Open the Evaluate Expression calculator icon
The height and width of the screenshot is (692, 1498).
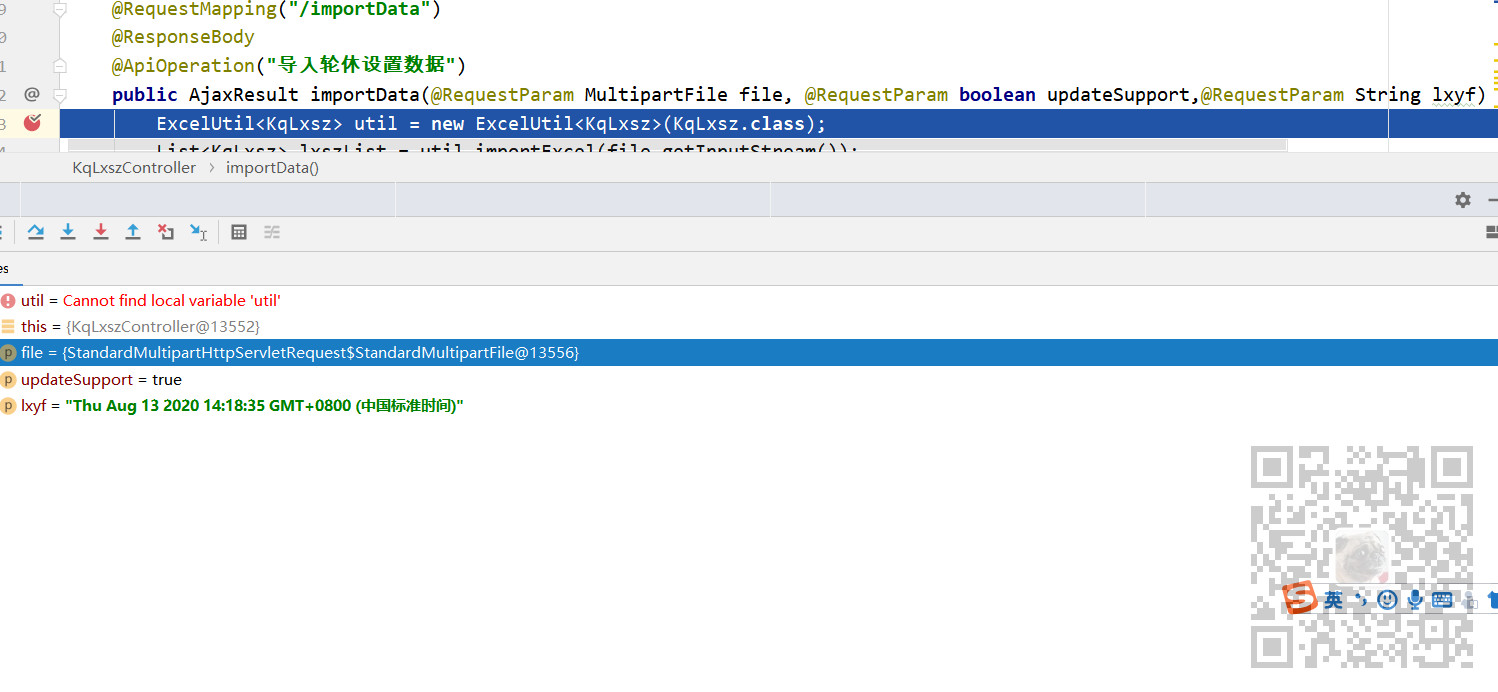click(x=239, y=232)
